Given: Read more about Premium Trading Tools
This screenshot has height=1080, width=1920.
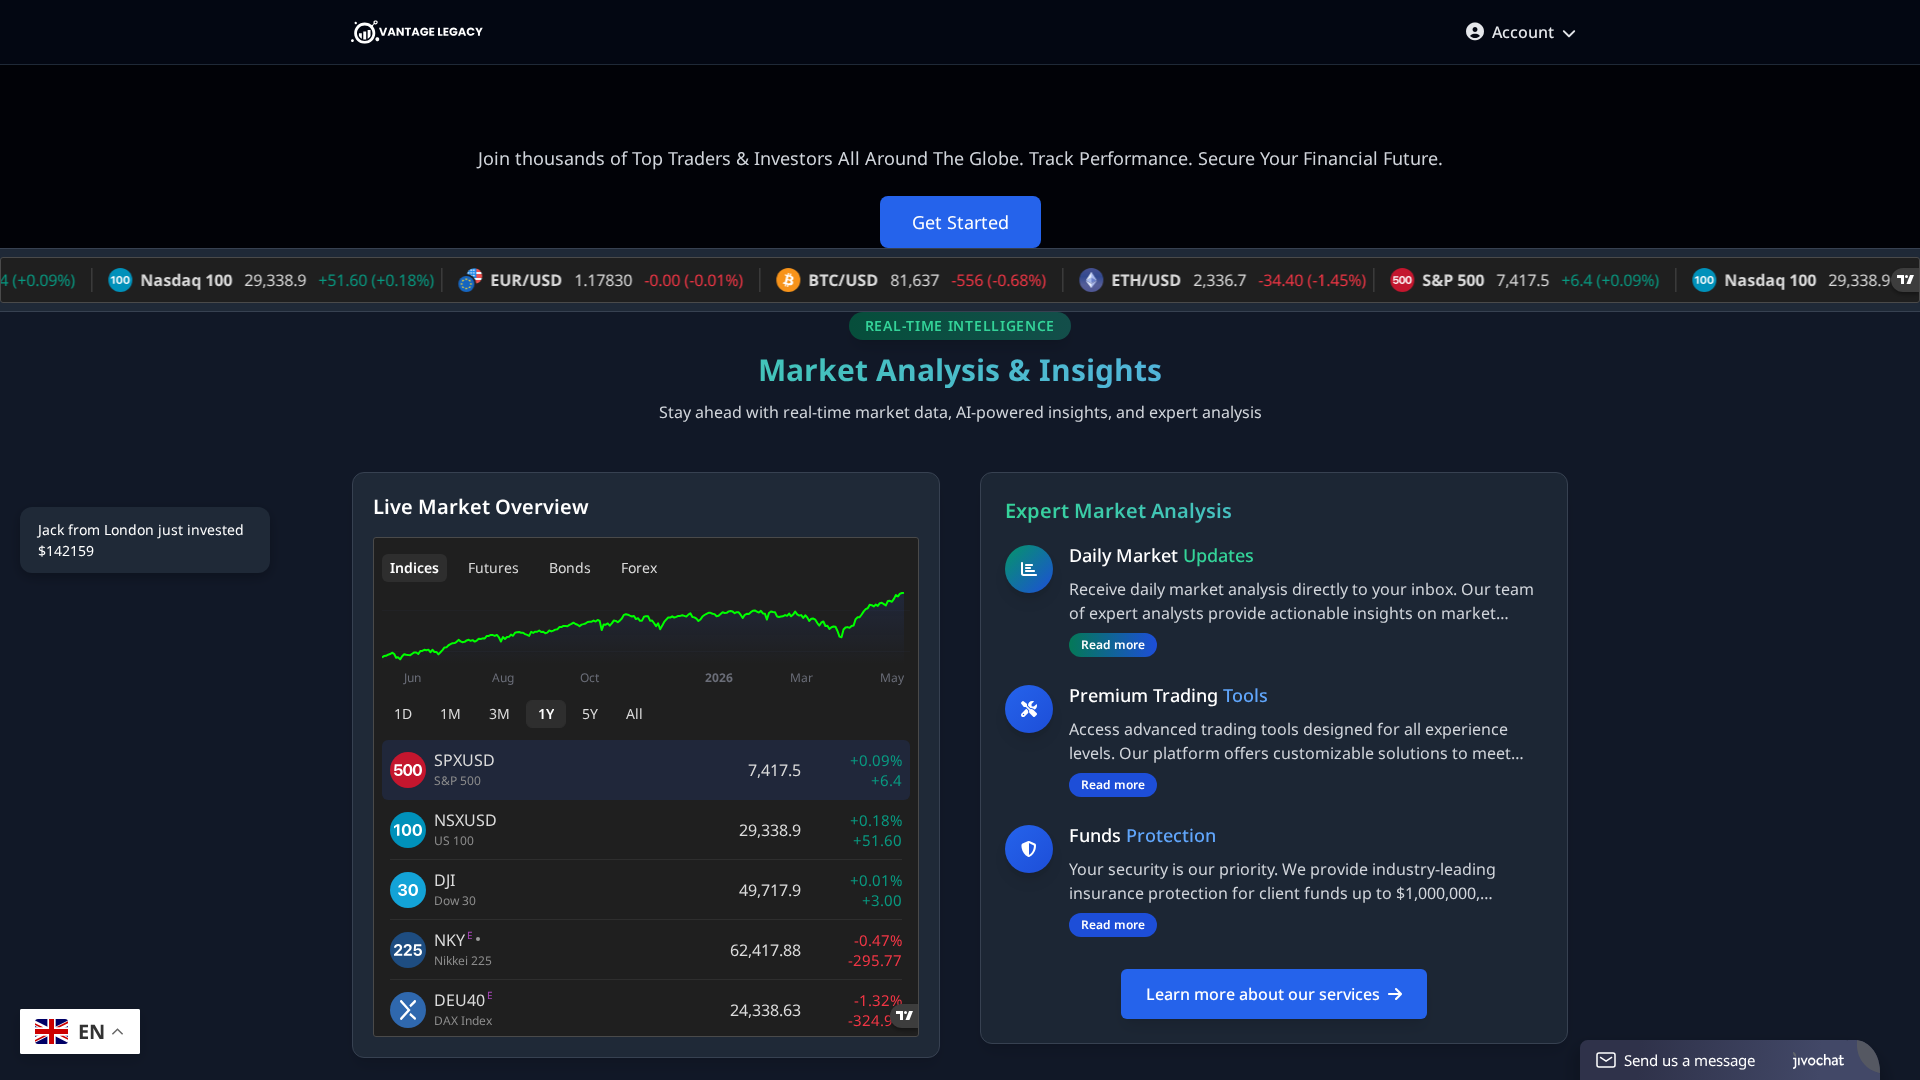Looking at the screenshot, I should [1113, 785].
